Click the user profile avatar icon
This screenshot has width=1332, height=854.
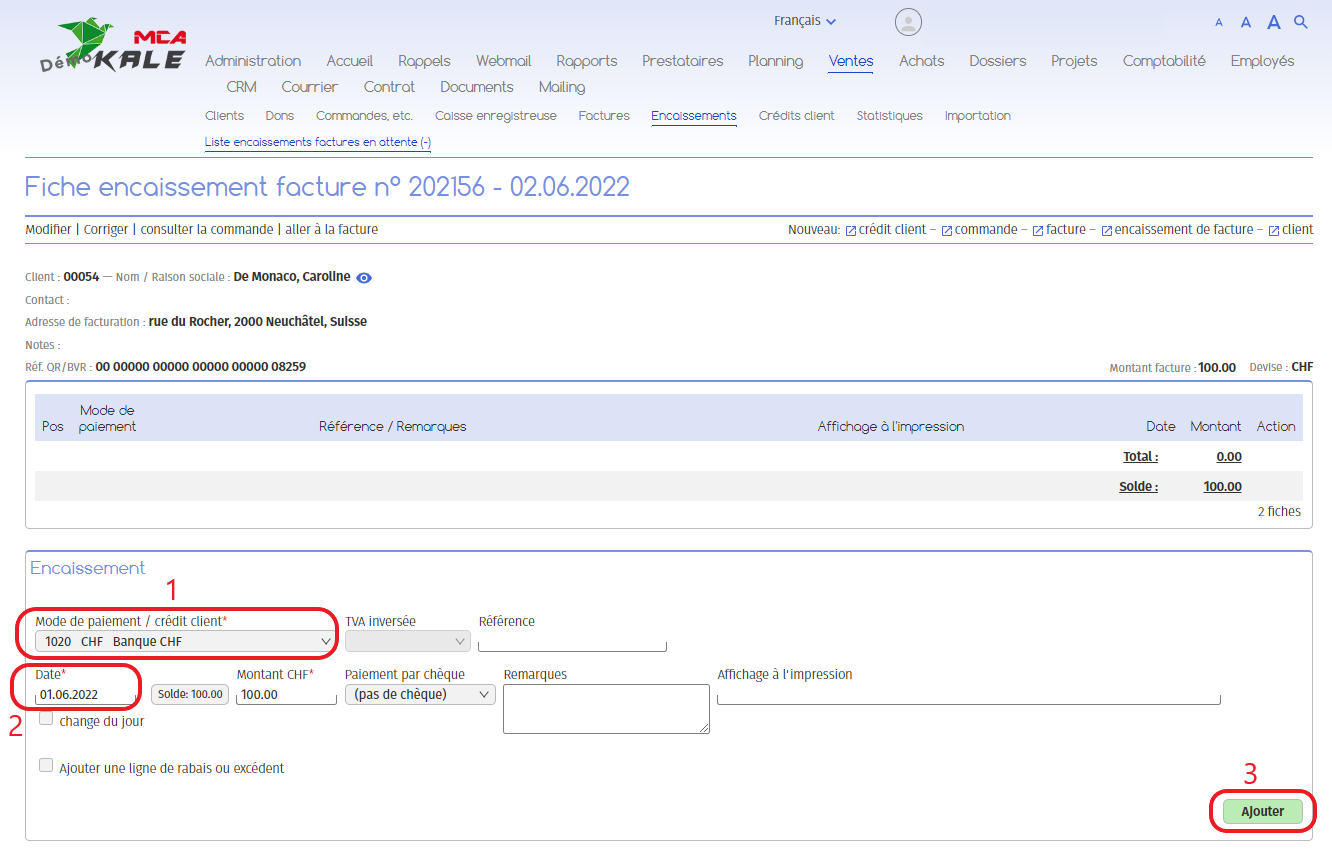[908, 22]
